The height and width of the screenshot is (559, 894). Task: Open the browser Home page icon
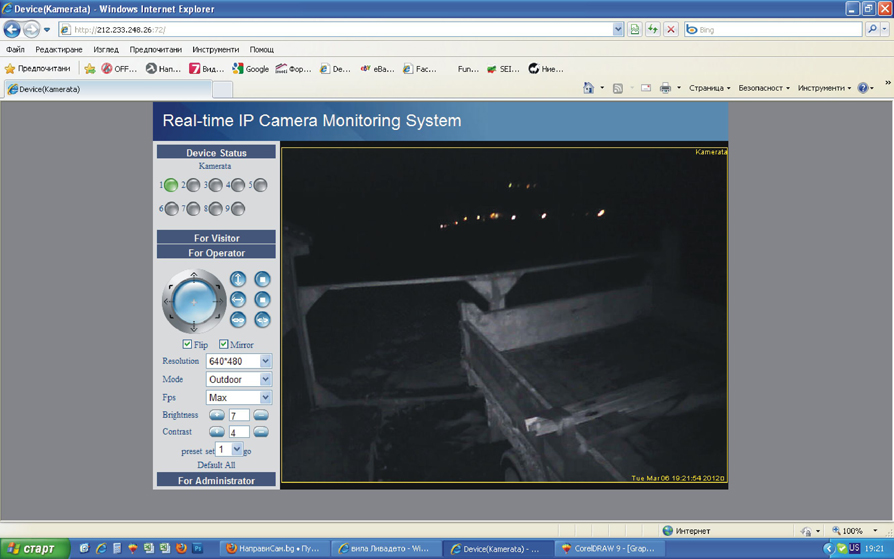click(x=588, y=88)
